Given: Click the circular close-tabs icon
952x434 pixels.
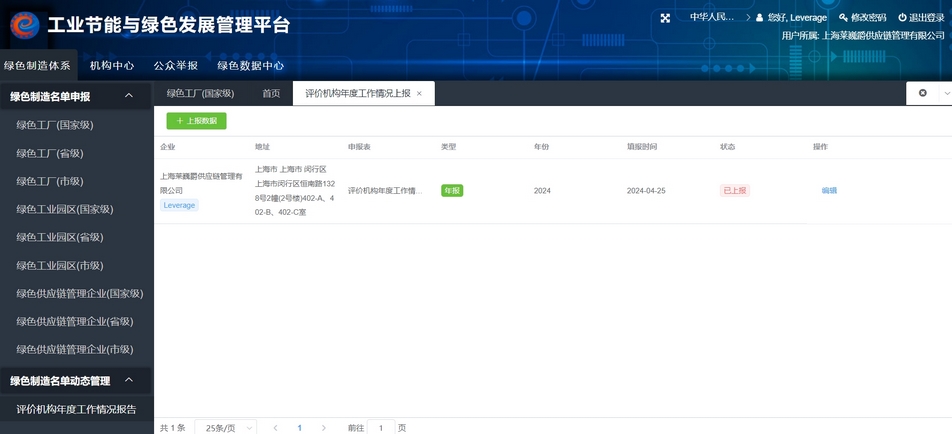Looking at the screenshot, I should pos(923,93).
